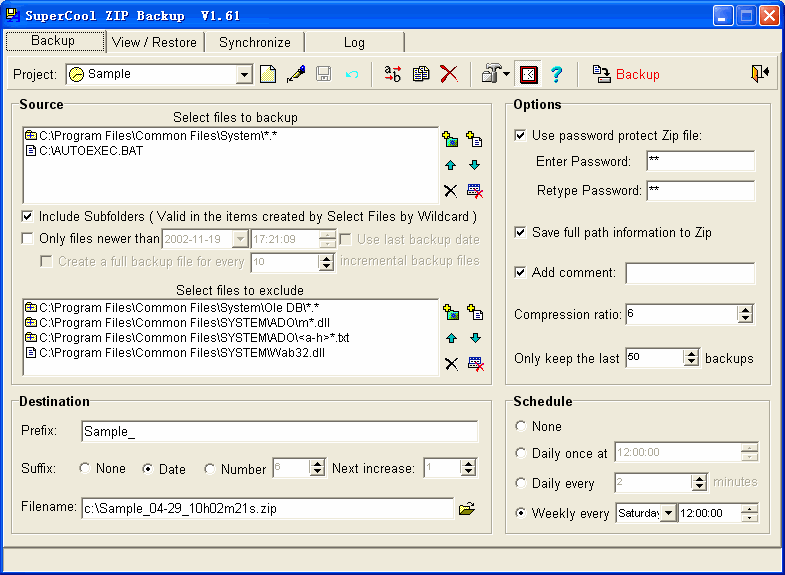Remove selected exclude list item
Image resolution: width=785 pixels, height=575 pixels.
click(x=452, y=364)
